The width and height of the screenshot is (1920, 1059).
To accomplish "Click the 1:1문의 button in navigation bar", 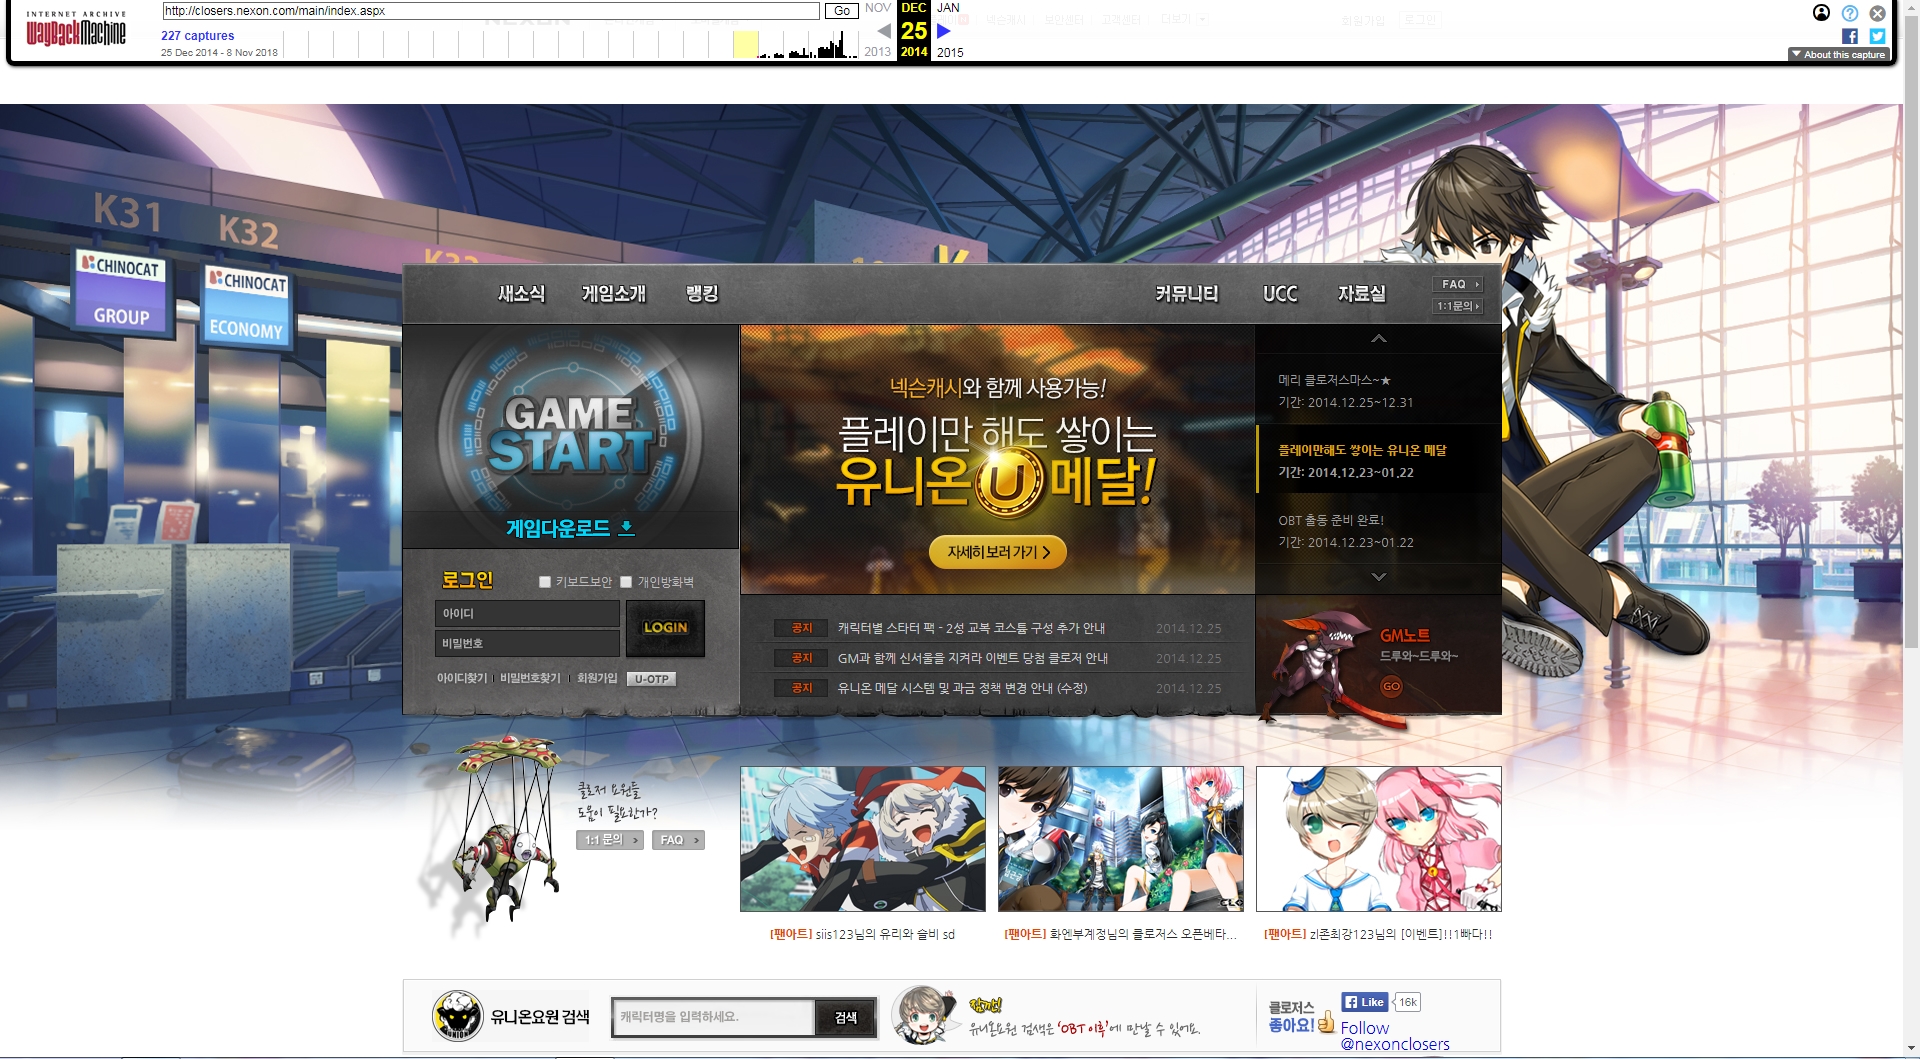I will pyautogui.click(x=1458, y=306).
